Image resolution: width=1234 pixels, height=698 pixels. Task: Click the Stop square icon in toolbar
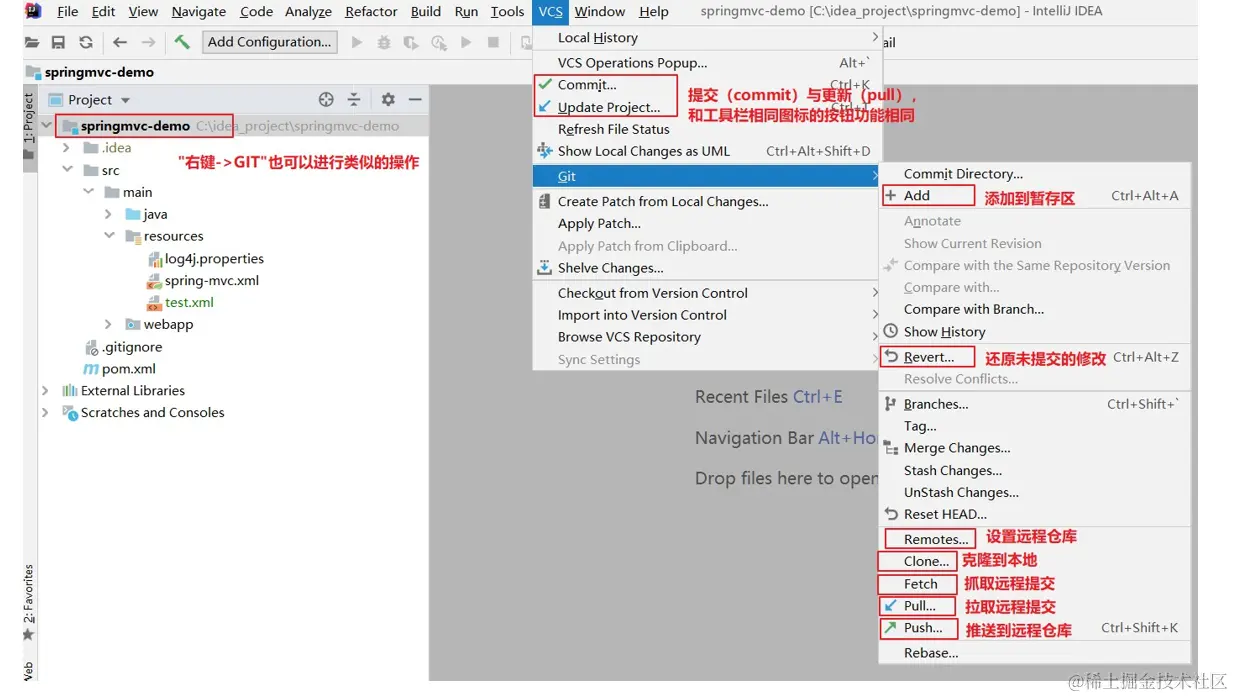pyautogui.click(x=493, y=43)
